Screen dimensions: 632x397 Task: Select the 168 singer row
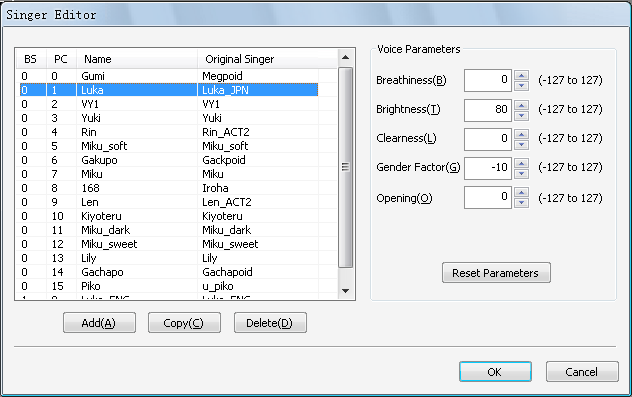point(169,188)
